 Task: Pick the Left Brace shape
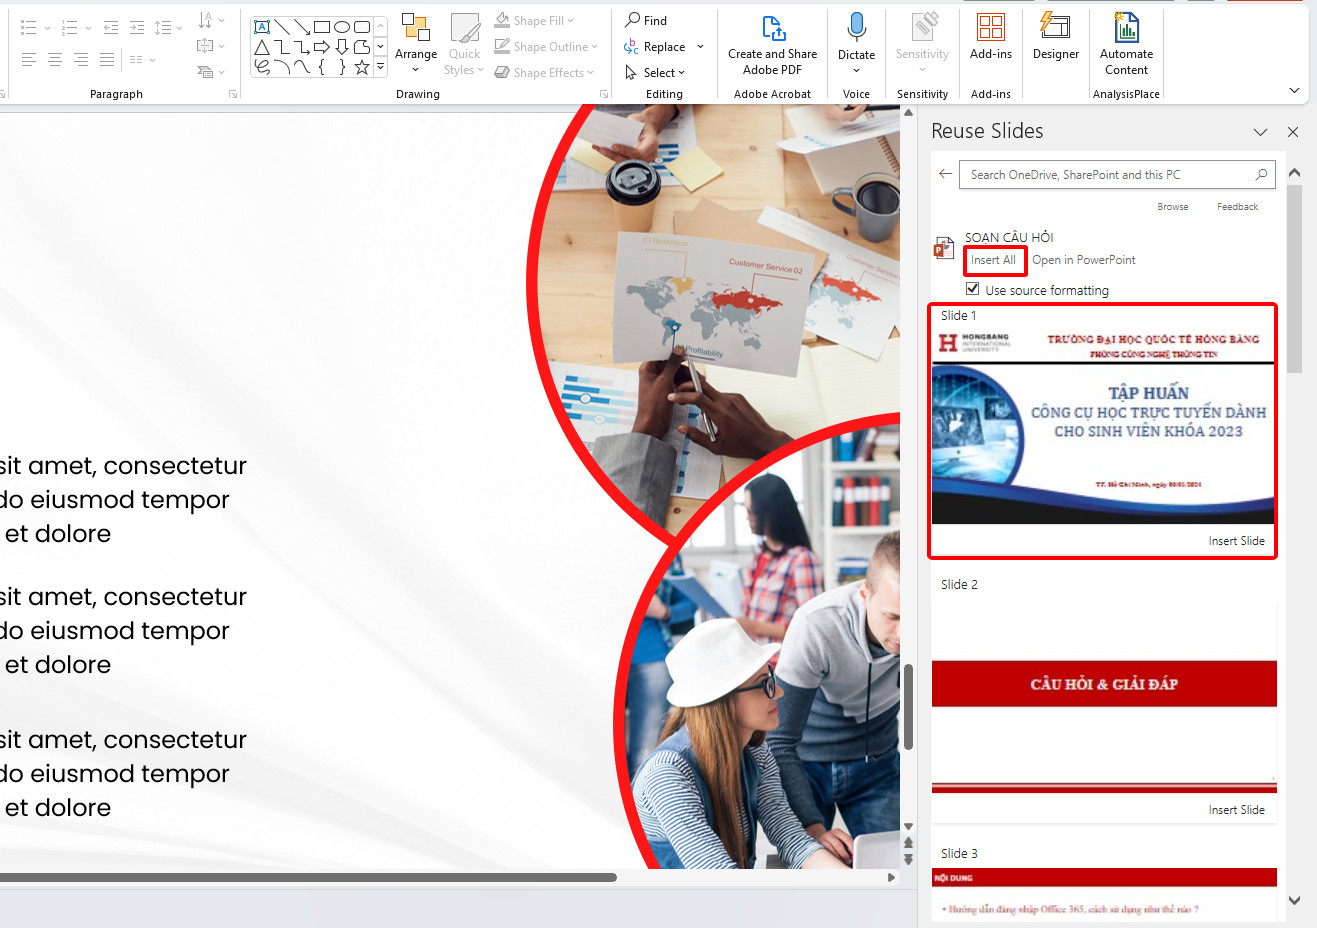[x=322, y=67]
